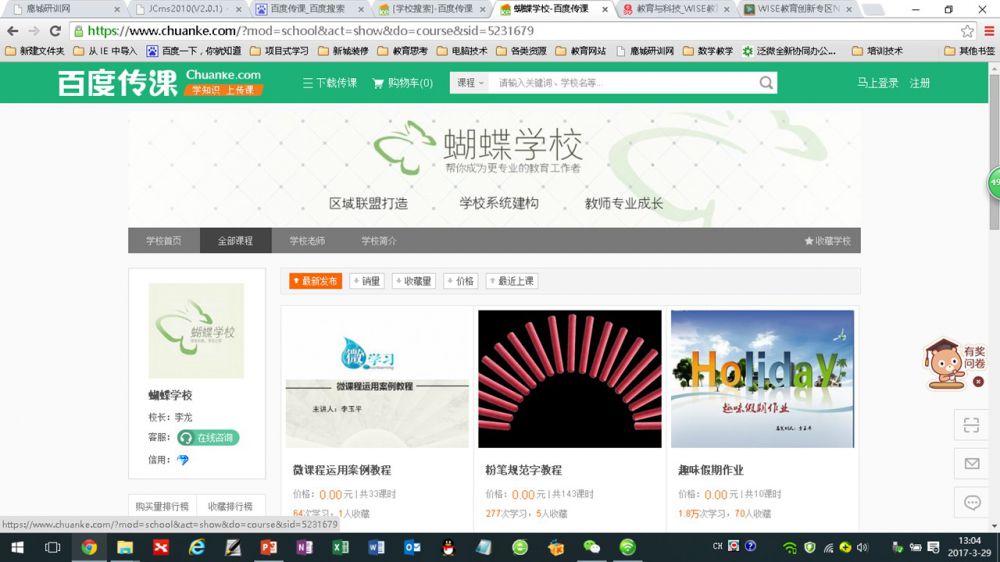1000x562 pixels.
Task: Click the 购物车 shopping cart icon
Action: [379, 83]
